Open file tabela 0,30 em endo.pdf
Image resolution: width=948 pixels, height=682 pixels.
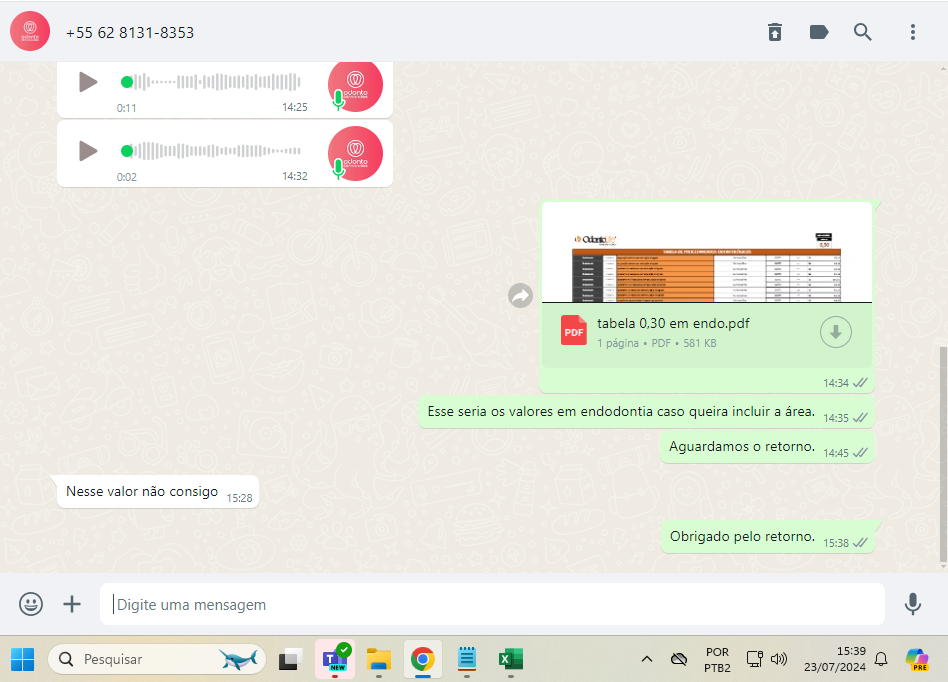coord(673,323)
